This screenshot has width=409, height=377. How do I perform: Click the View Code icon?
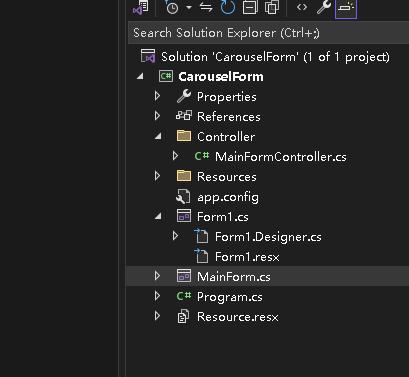(302, 7)
